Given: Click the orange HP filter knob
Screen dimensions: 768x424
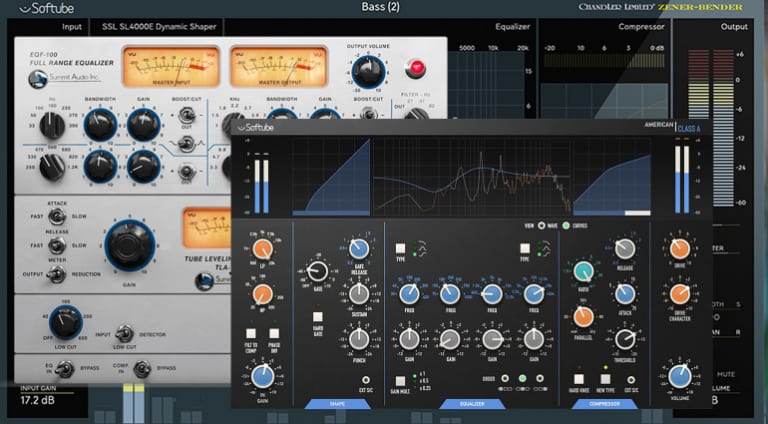Looking at the screenshot, I should click(x=263, y=294).
